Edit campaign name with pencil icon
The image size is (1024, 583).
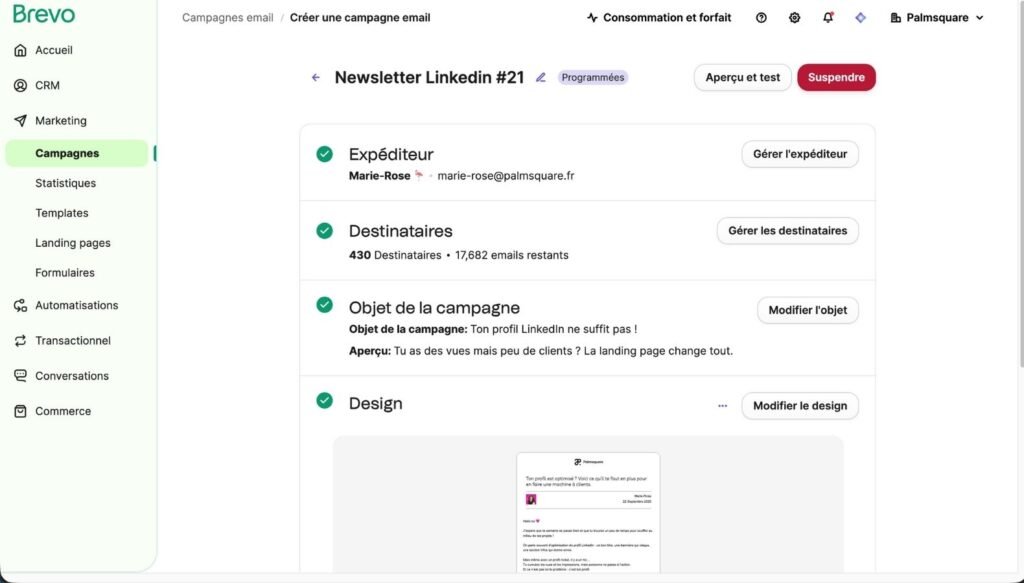pos(541,78)
